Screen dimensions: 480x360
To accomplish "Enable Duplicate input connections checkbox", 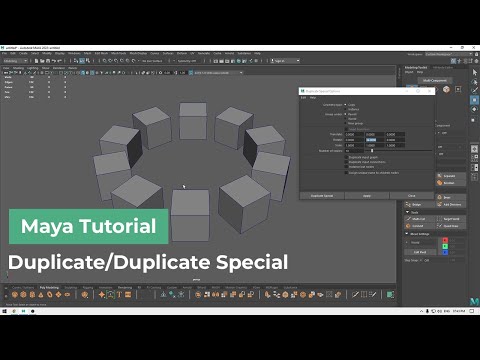I will 346,162.
